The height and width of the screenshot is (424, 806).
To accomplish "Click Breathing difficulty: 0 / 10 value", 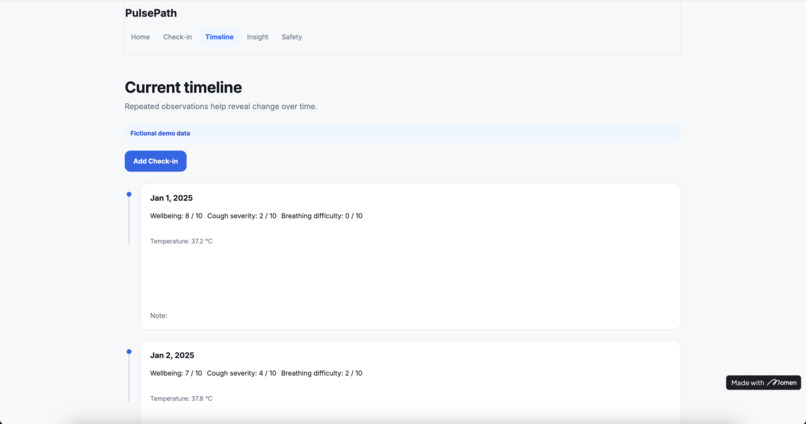I will pyautogui.click(x=322, y=216).
